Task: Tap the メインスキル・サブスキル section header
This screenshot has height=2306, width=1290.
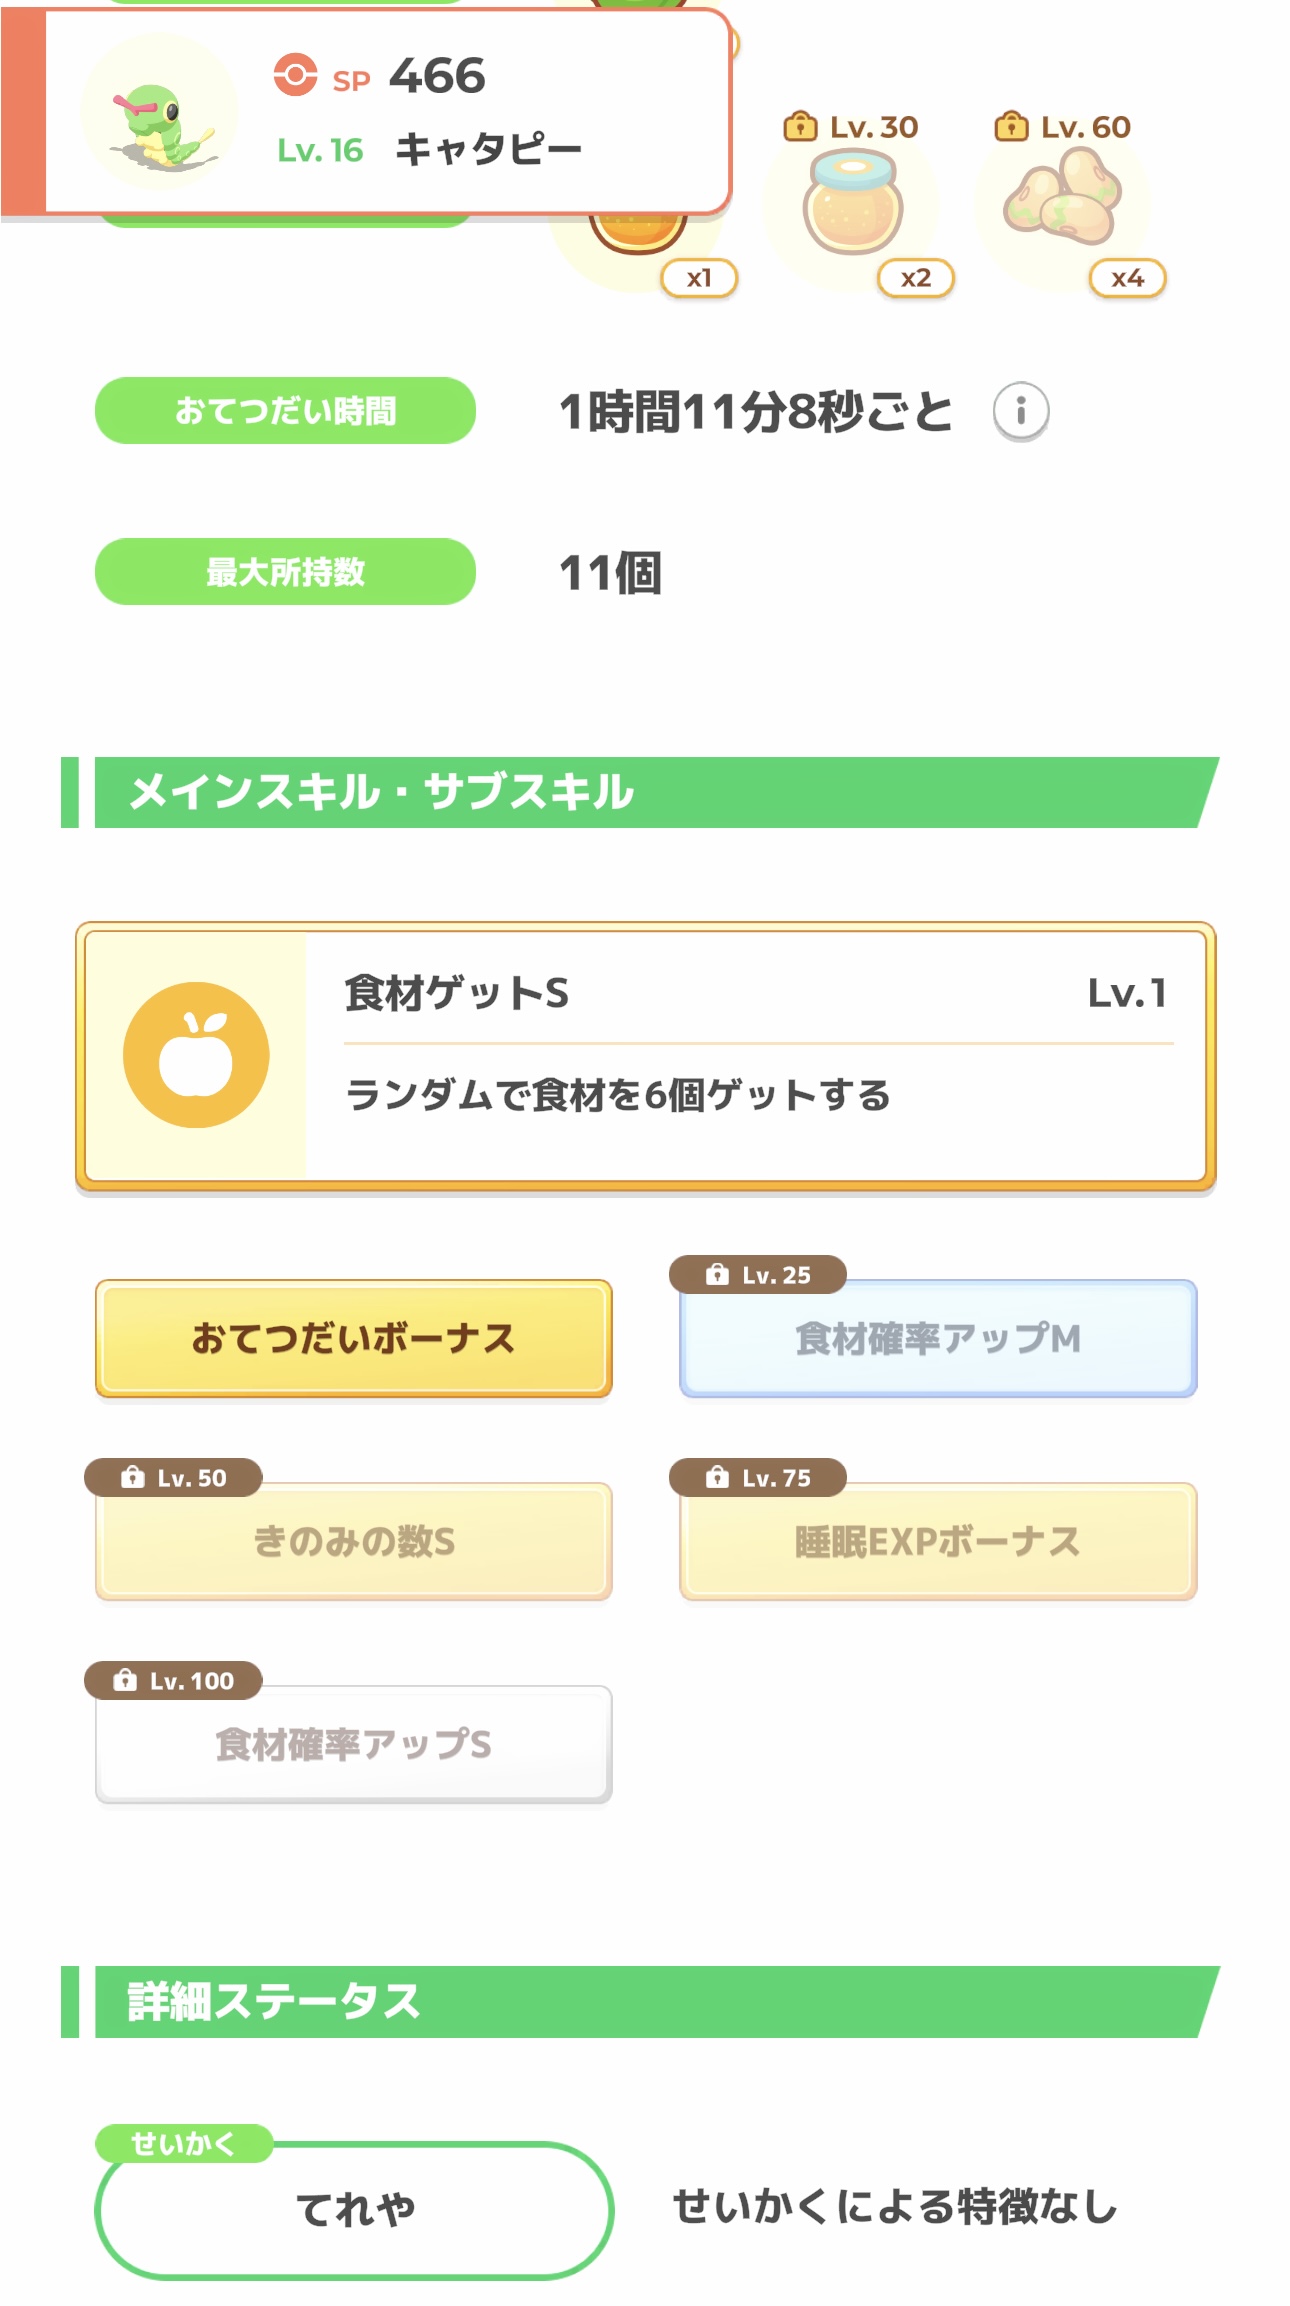Action: (x=640, y=792)
